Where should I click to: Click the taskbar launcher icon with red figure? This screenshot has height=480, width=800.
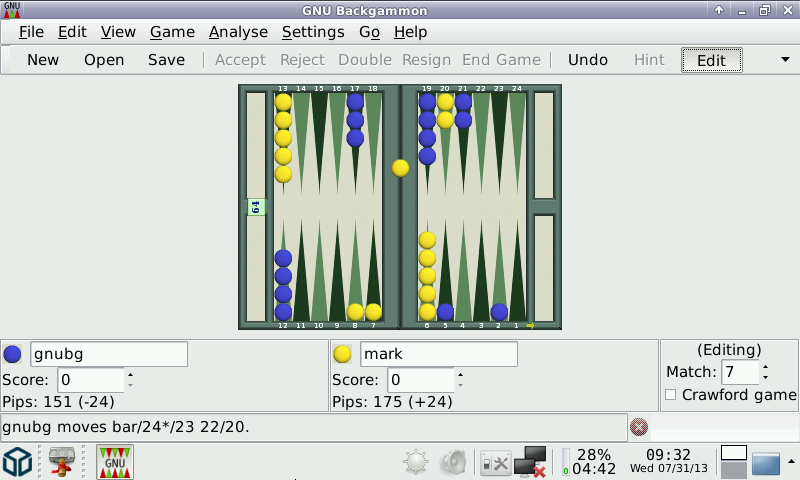pos(62,462)
